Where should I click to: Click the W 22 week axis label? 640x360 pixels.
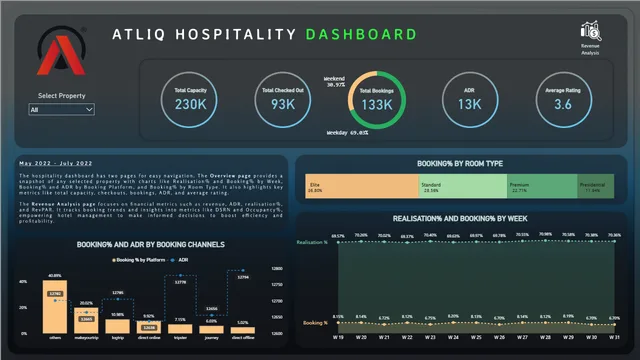pos(407,338)
